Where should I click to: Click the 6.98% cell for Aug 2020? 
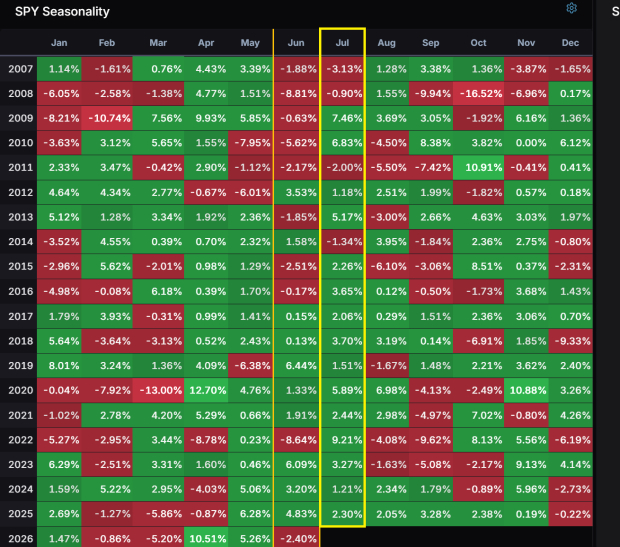387,390
